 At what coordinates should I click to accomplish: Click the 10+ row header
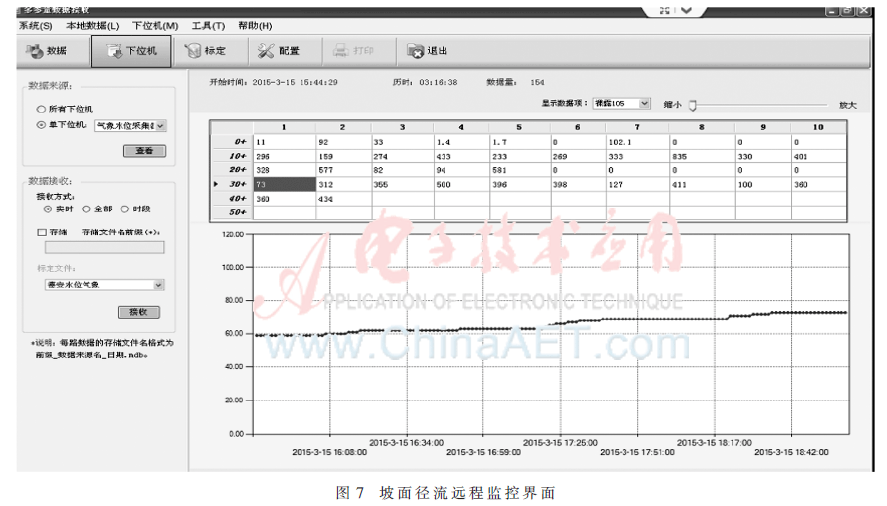232,156
